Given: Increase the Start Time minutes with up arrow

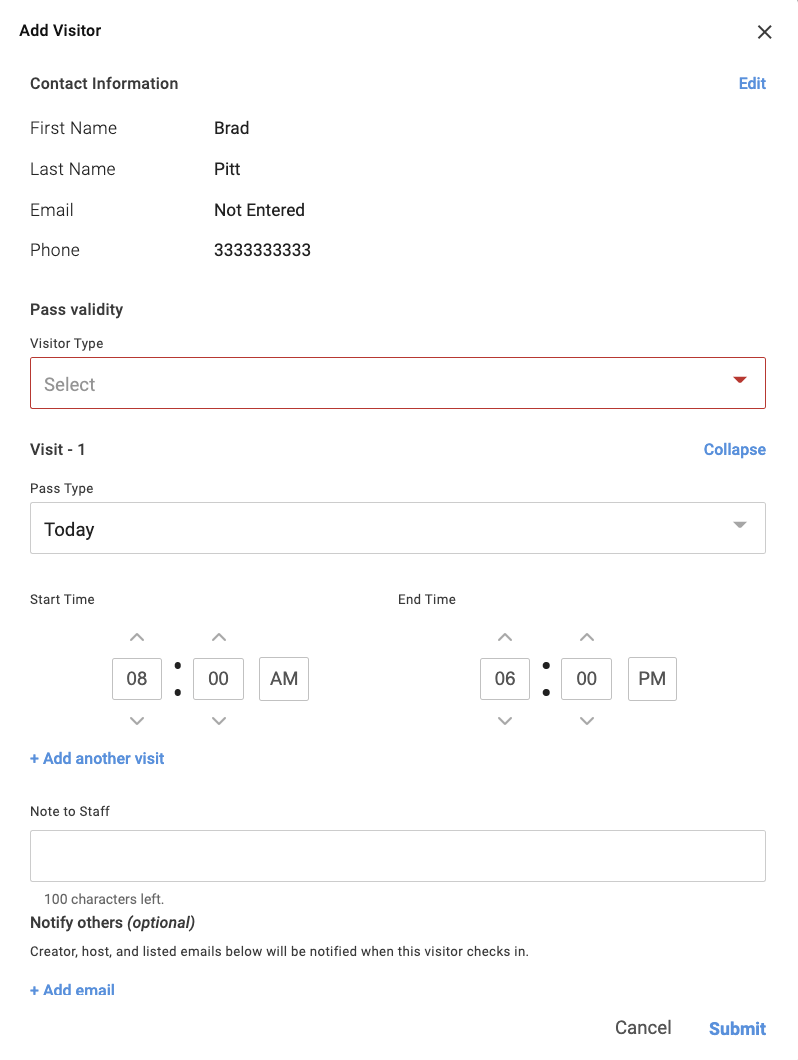Looking at the screenshot, I should (219, 637).
